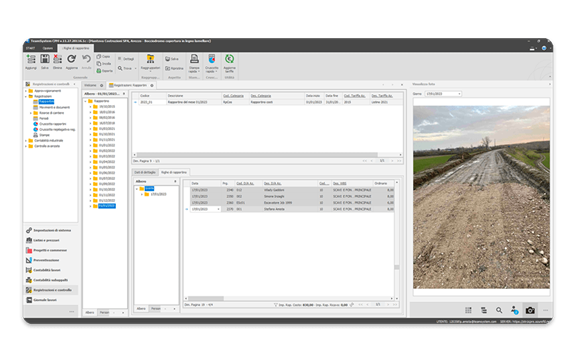
Task: Expand the Approvvigionamenti tree folder
Action: coord(26,91)
